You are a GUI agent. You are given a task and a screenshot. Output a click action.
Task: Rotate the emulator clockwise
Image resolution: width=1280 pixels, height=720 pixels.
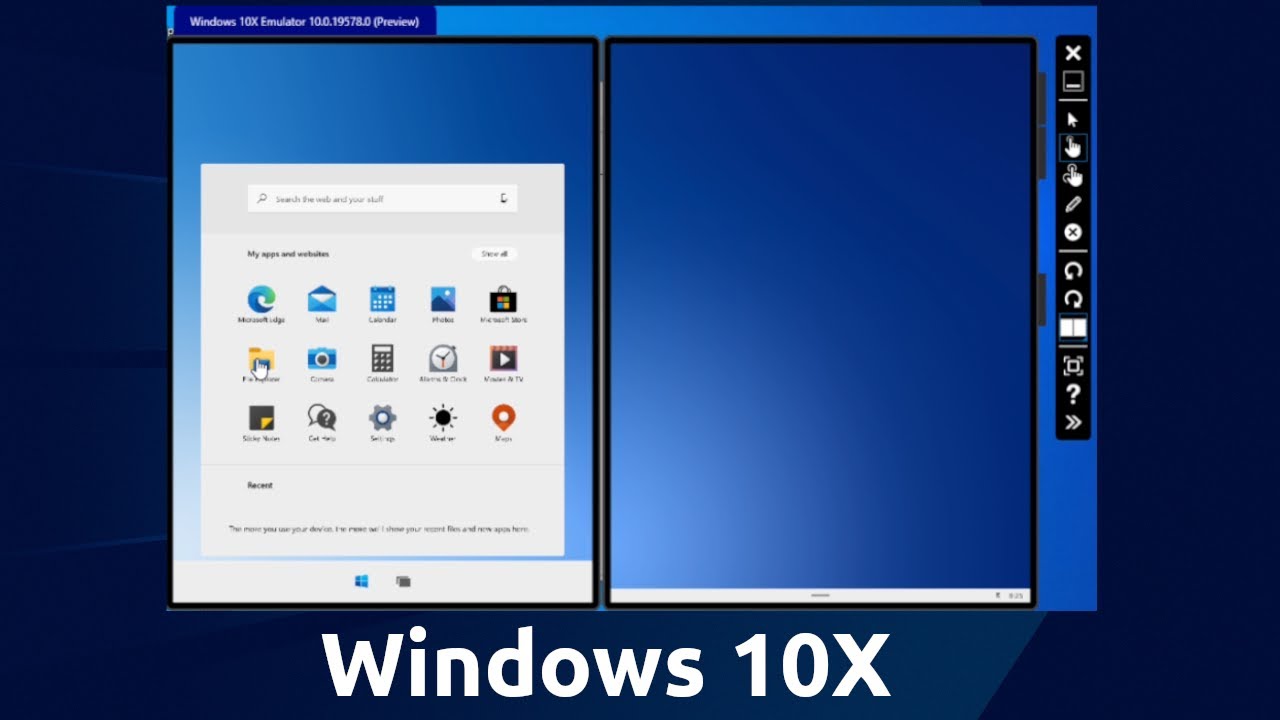[1073, 298]
